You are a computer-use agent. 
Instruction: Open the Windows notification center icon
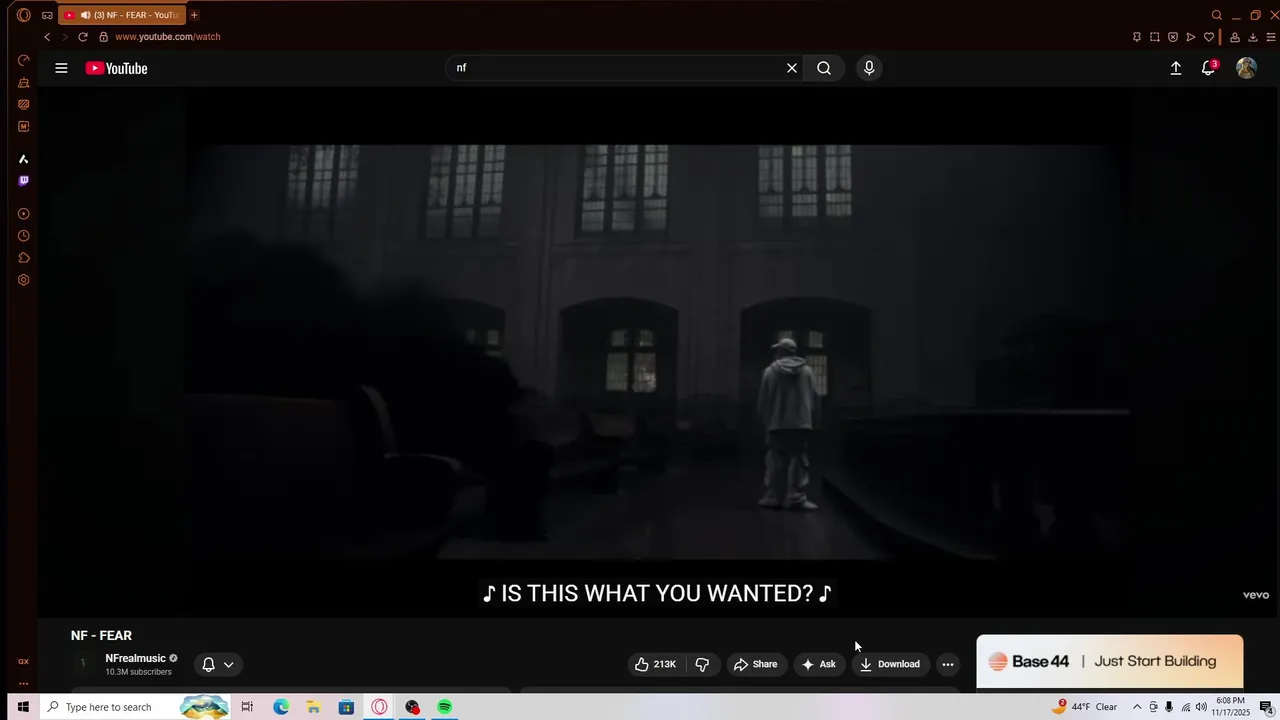pos(1266,707)
